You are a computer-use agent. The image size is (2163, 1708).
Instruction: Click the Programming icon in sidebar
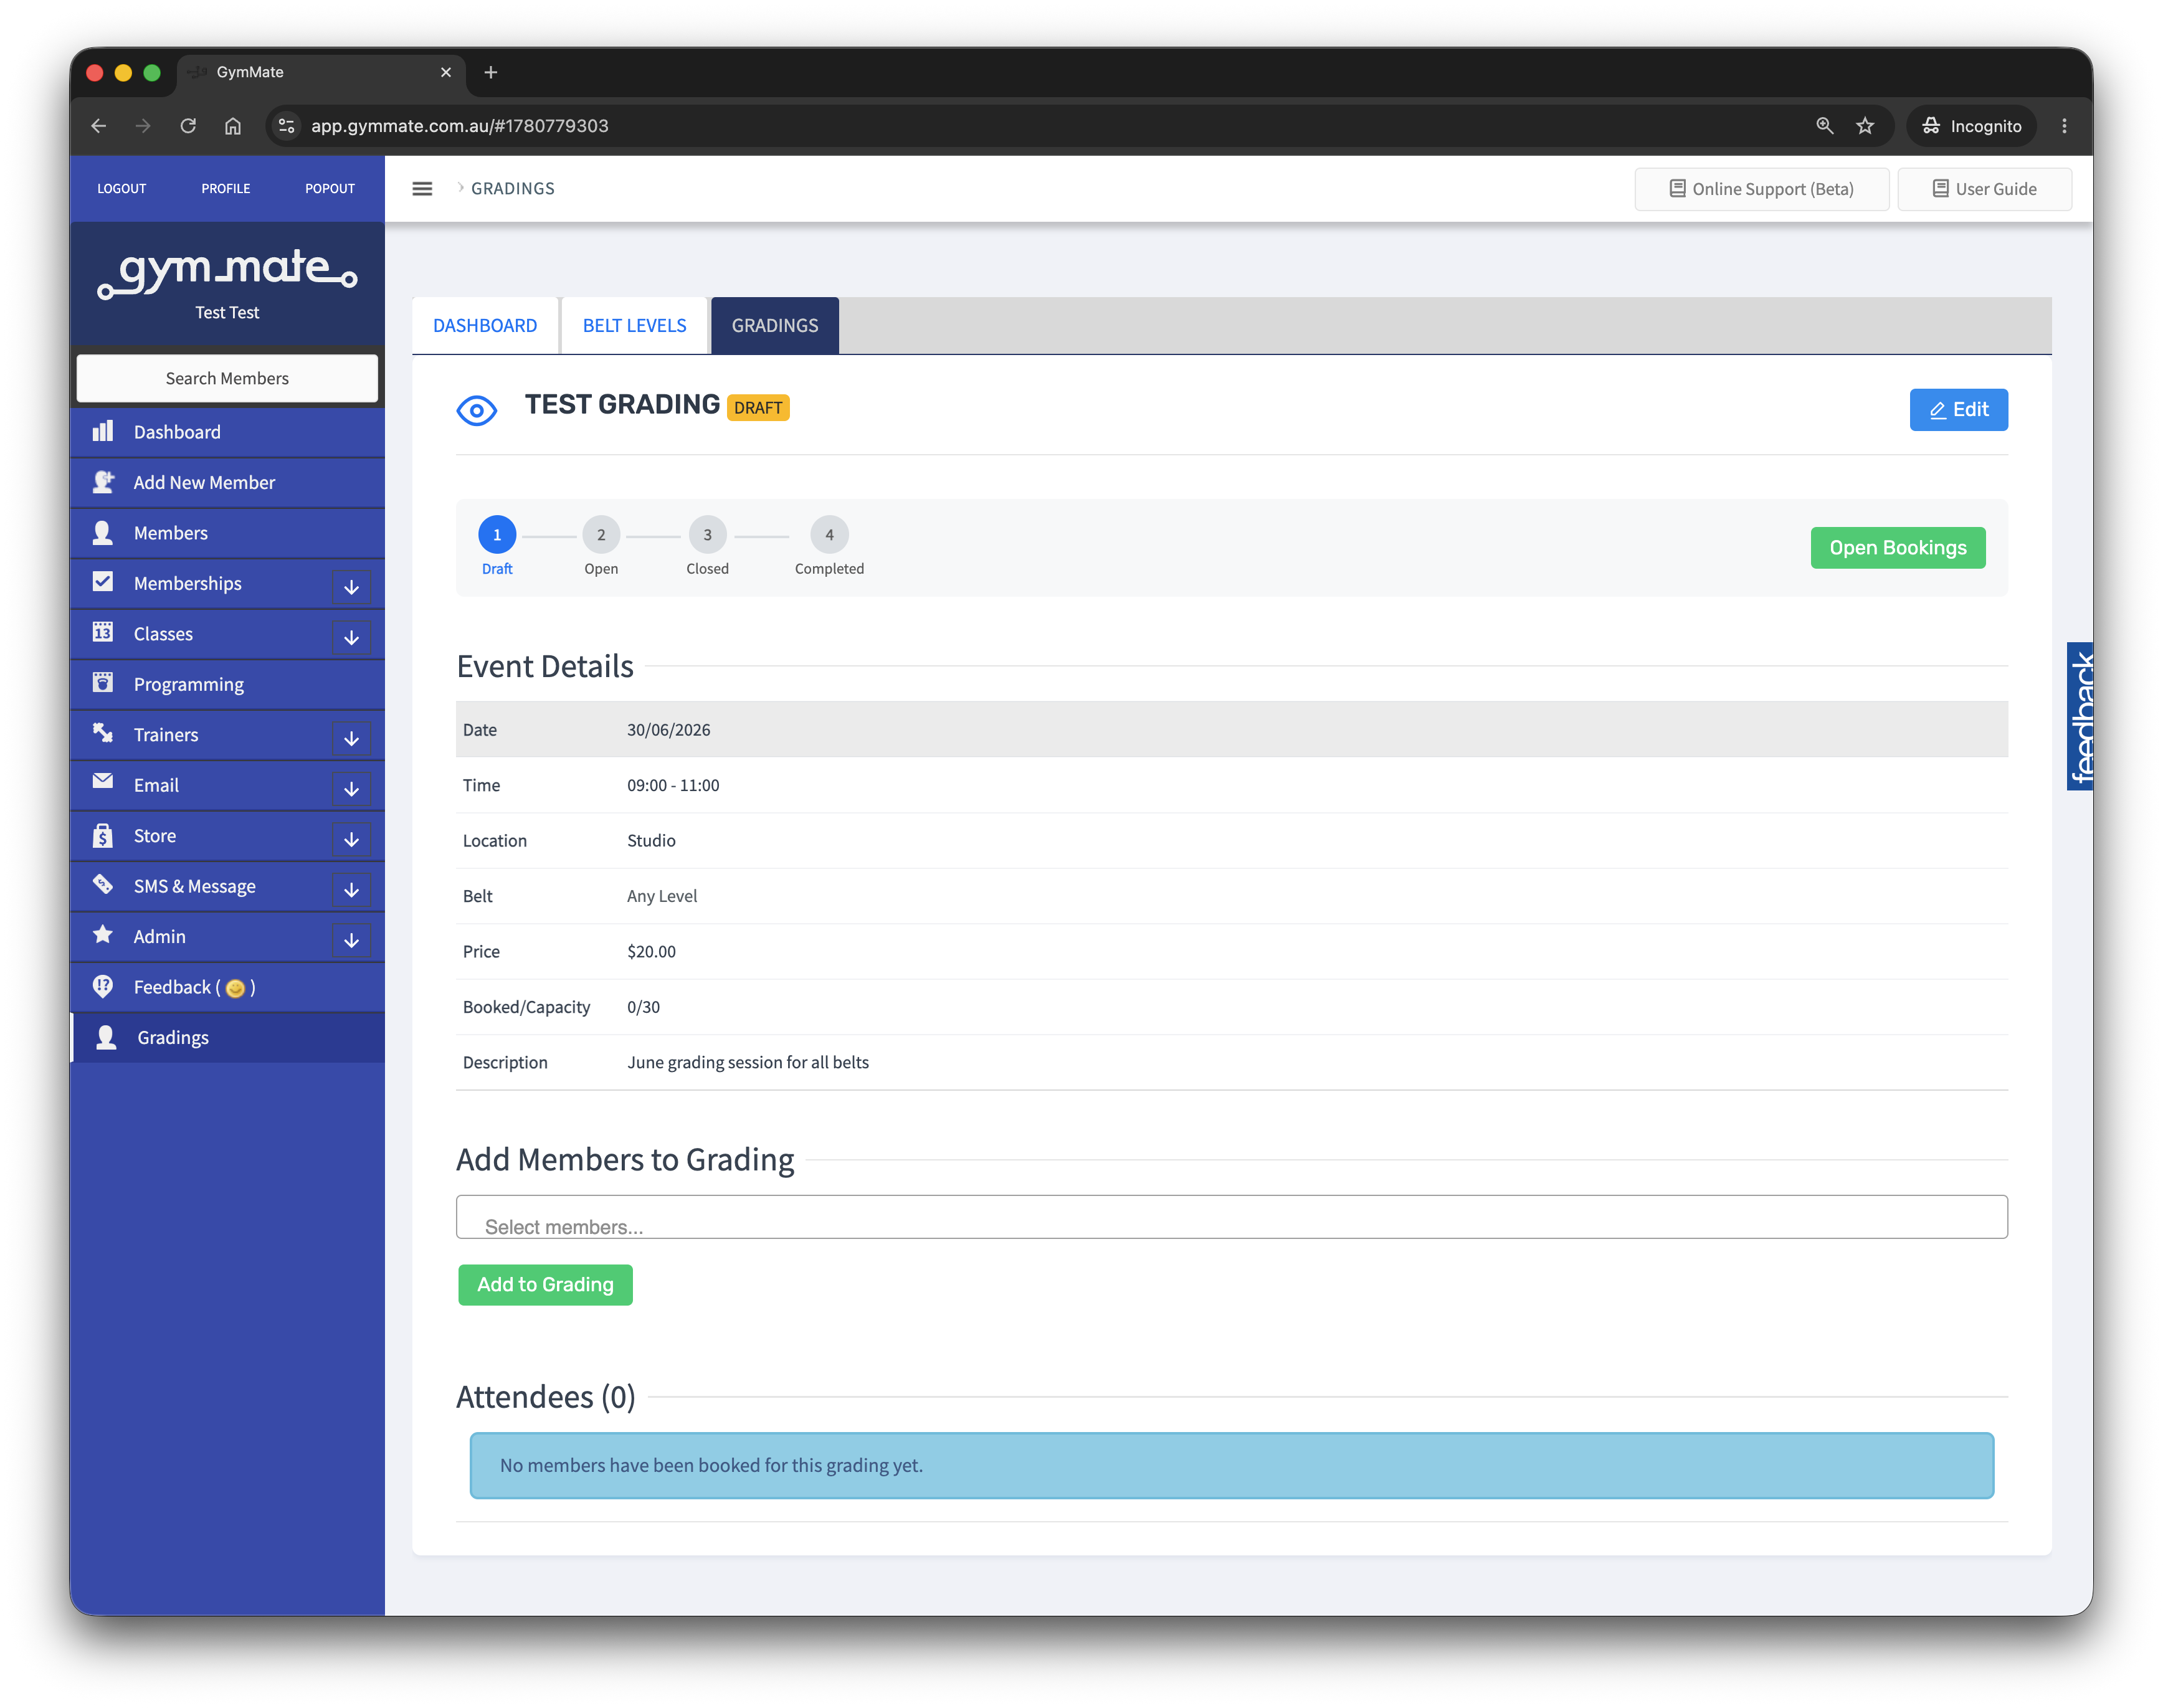click(103, 683)
